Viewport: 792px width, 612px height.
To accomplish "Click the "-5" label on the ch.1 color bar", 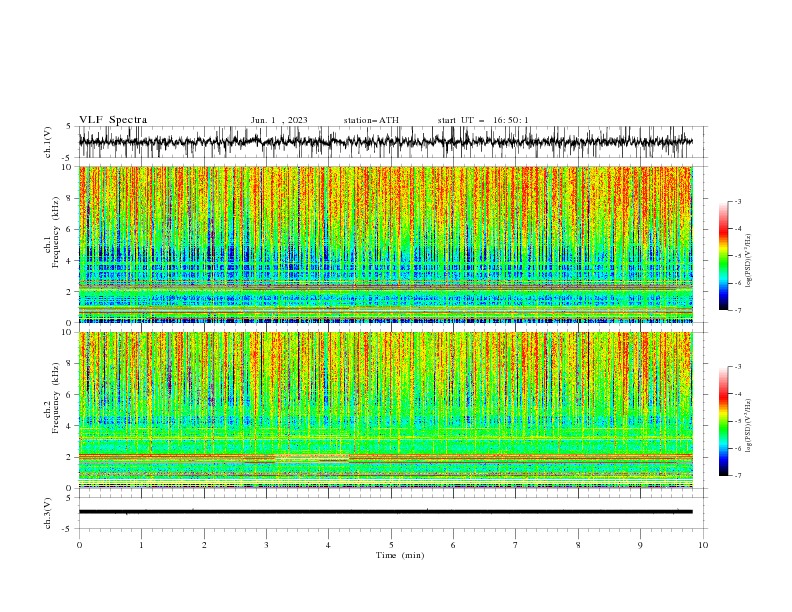I will tap(738, 256).
